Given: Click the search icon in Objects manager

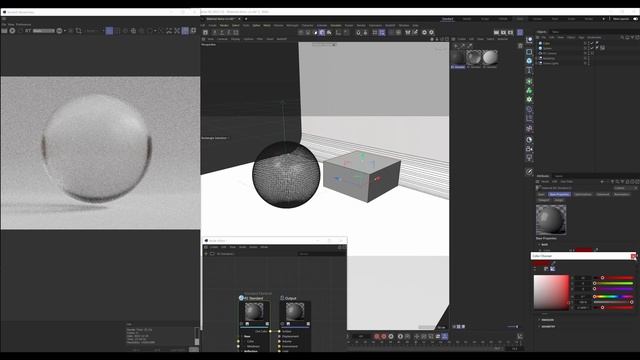Looking at the screenshot, I should [x=622, y=37].
